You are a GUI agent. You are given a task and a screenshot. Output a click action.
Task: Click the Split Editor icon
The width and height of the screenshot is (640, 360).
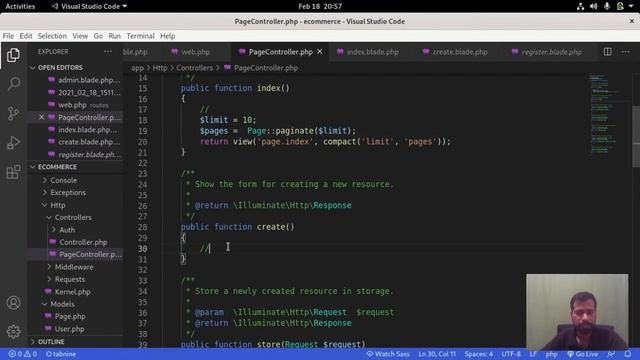pos(607,51)
